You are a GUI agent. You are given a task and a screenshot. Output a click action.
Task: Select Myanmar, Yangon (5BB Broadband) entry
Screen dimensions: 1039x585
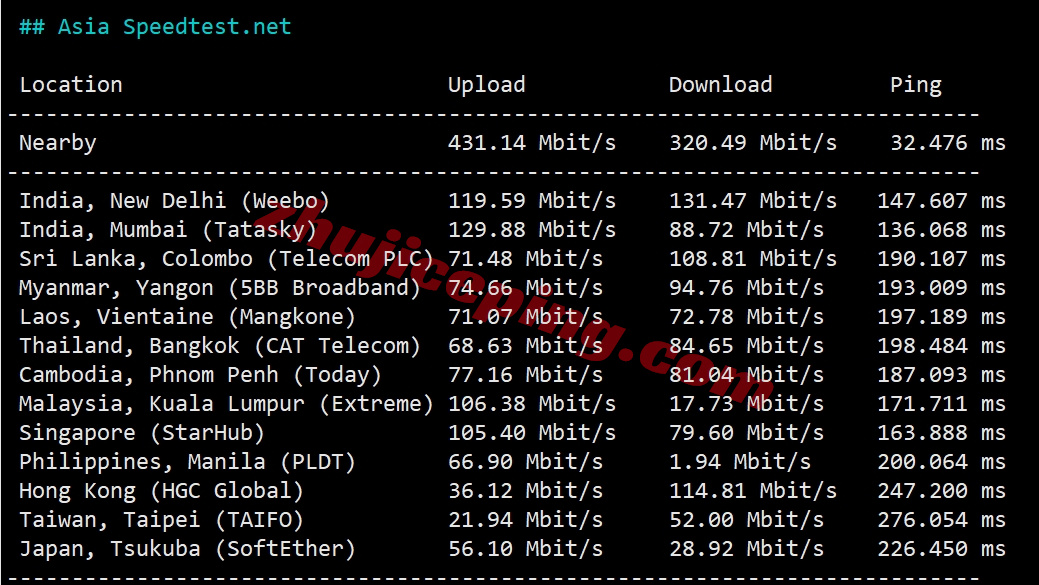pyautogui.click(x=220, y=288)
